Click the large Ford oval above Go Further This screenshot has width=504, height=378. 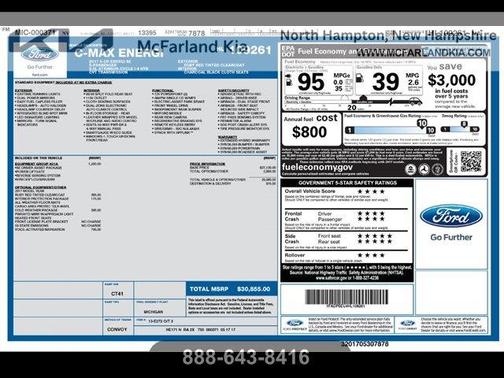tap(451, 216)
